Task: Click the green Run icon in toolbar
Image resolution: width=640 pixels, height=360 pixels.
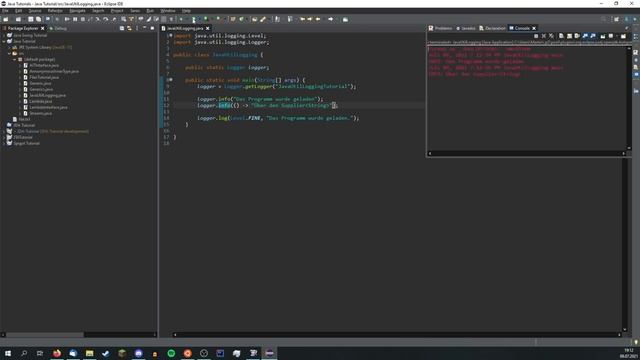Action: coord(194,19)
